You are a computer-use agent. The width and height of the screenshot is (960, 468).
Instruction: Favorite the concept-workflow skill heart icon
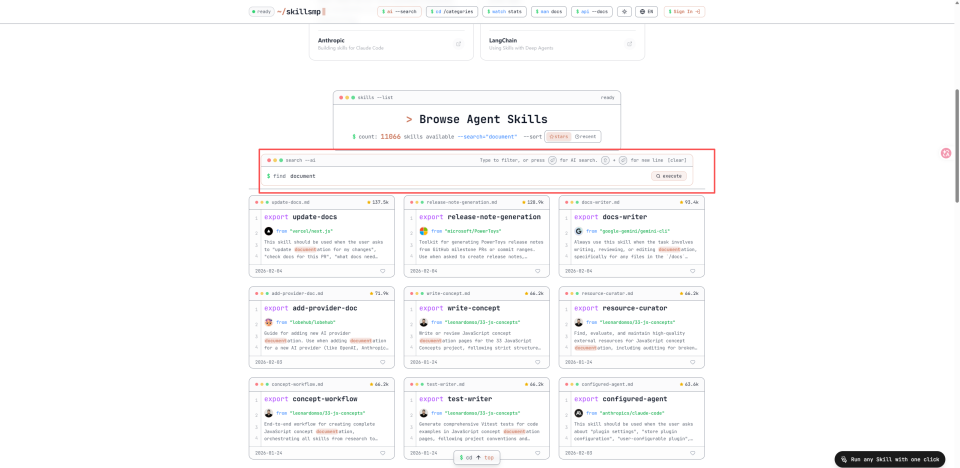click(383, 453)
